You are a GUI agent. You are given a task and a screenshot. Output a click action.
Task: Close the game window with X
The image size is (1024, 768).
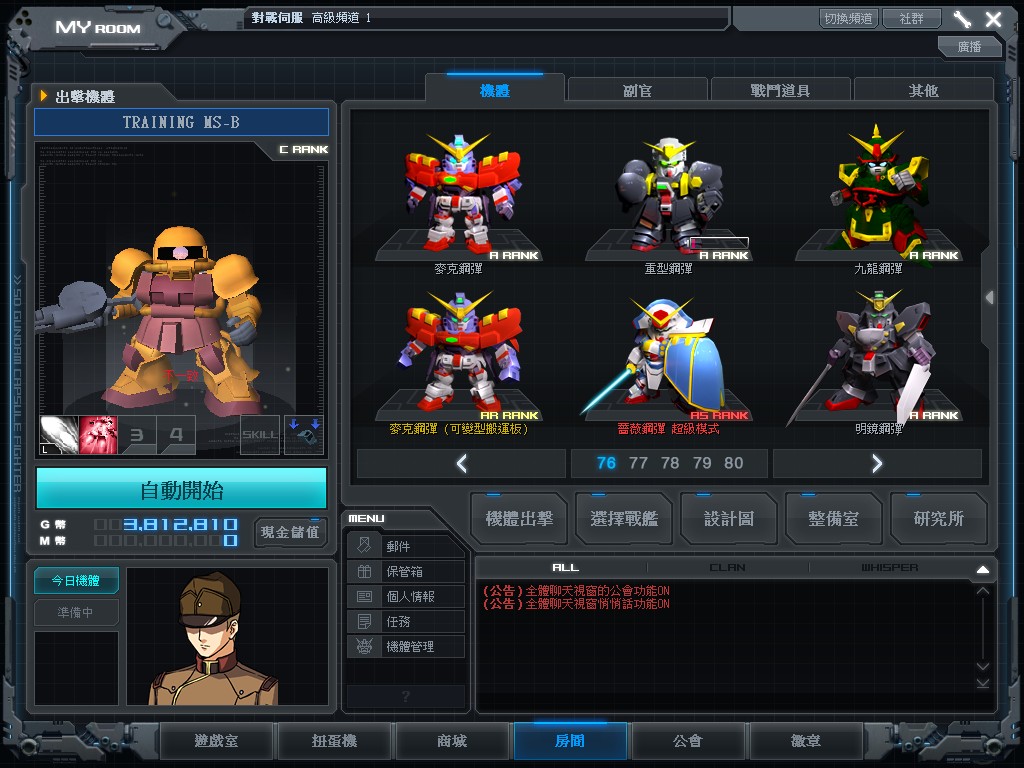tap(993, 19)
